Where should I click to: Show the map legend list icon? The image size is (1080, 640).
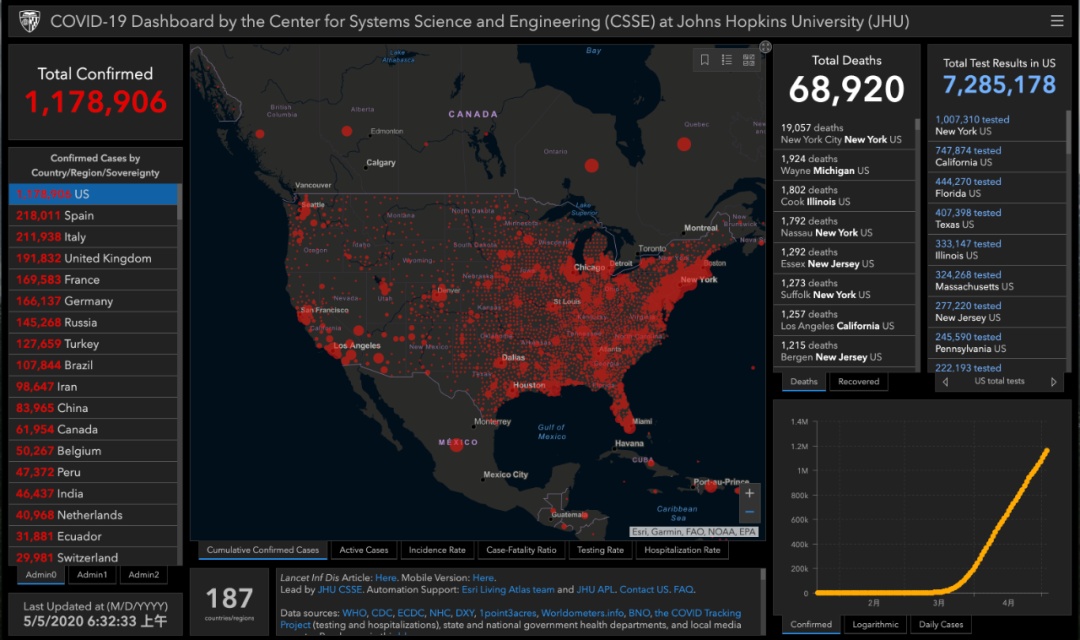[727, 60]
